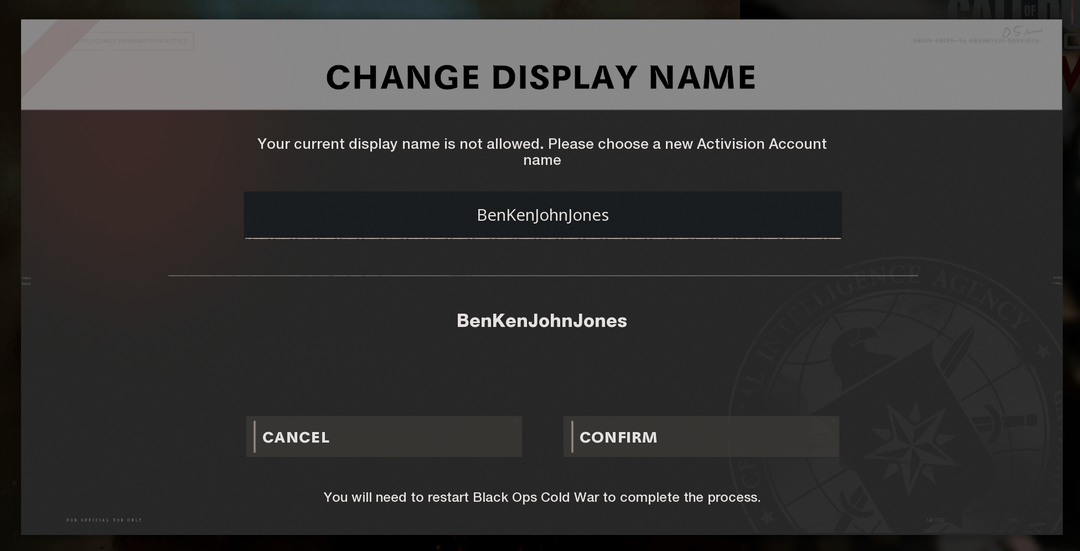Click the CHANGE DISPLAY NAME title
Screen dimensions: 1080x551
click(x=541, y=77)
